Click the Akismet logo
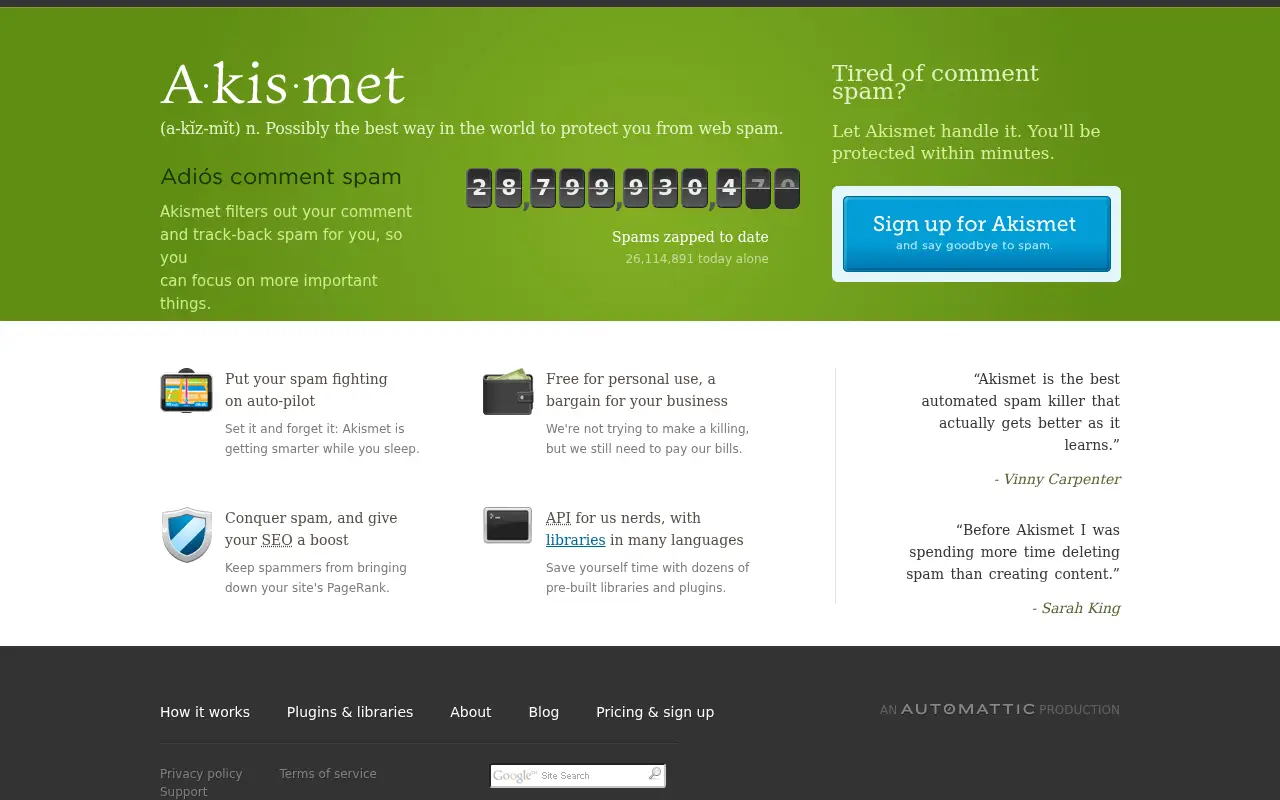 coord(283,85)
